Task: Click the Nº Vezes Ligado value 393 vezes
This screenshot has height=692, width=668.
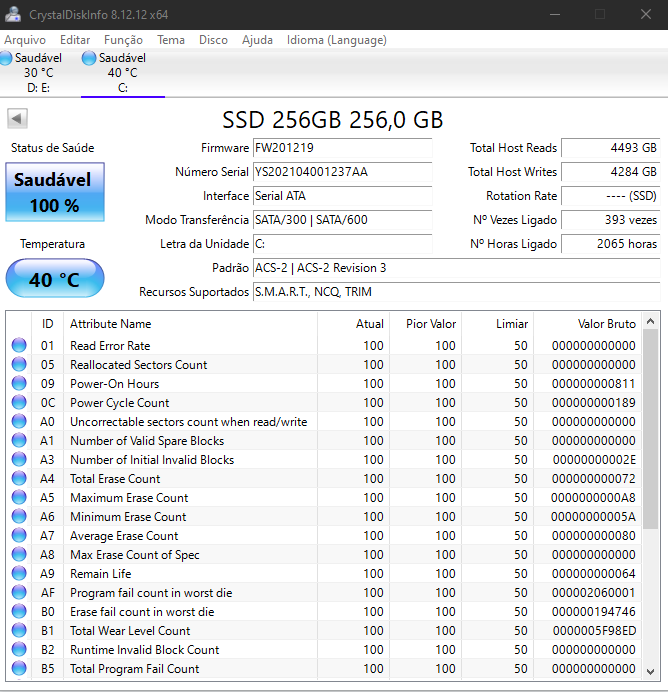Action: (611, 220)
